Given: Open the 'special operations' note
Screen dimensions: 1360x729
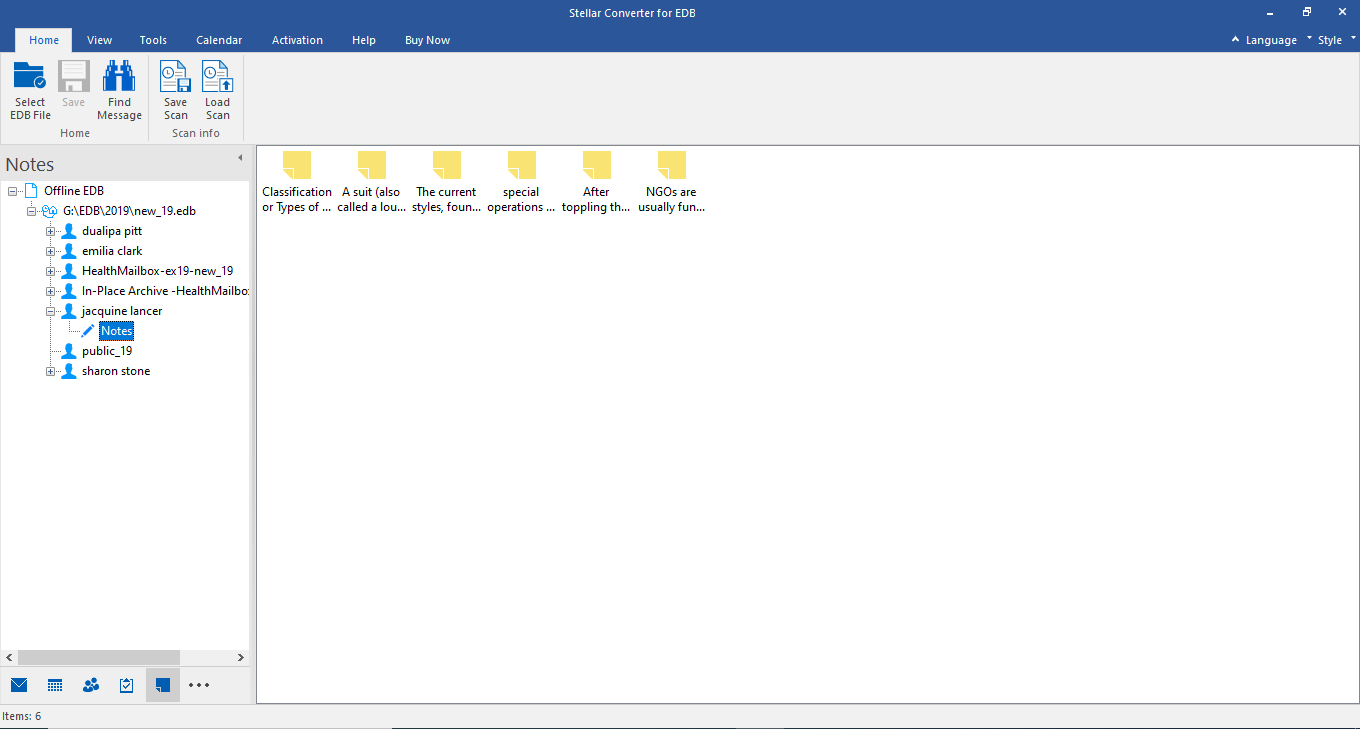Looking at the screenshot, I should click(x=521, y=182).
